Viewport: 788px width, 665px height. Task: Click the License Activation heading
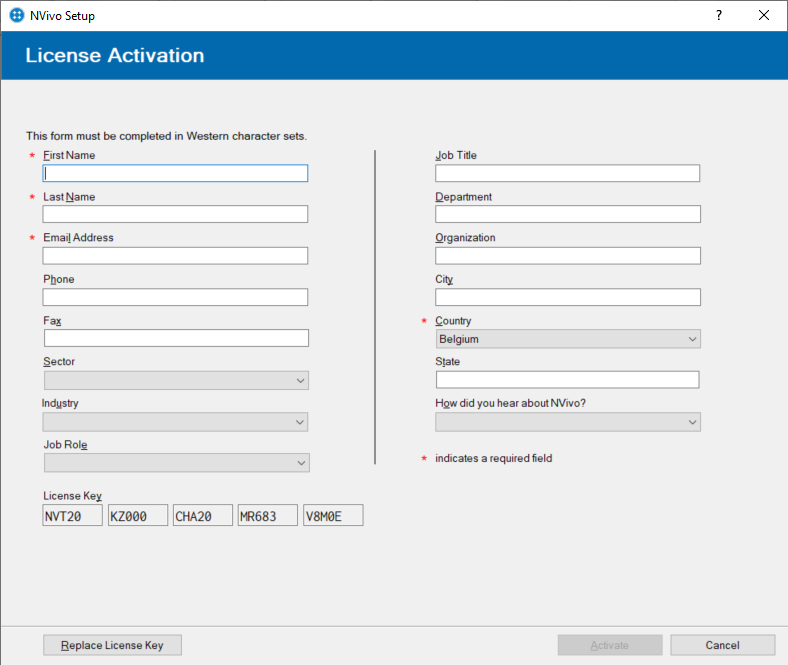tap(115, 55)
